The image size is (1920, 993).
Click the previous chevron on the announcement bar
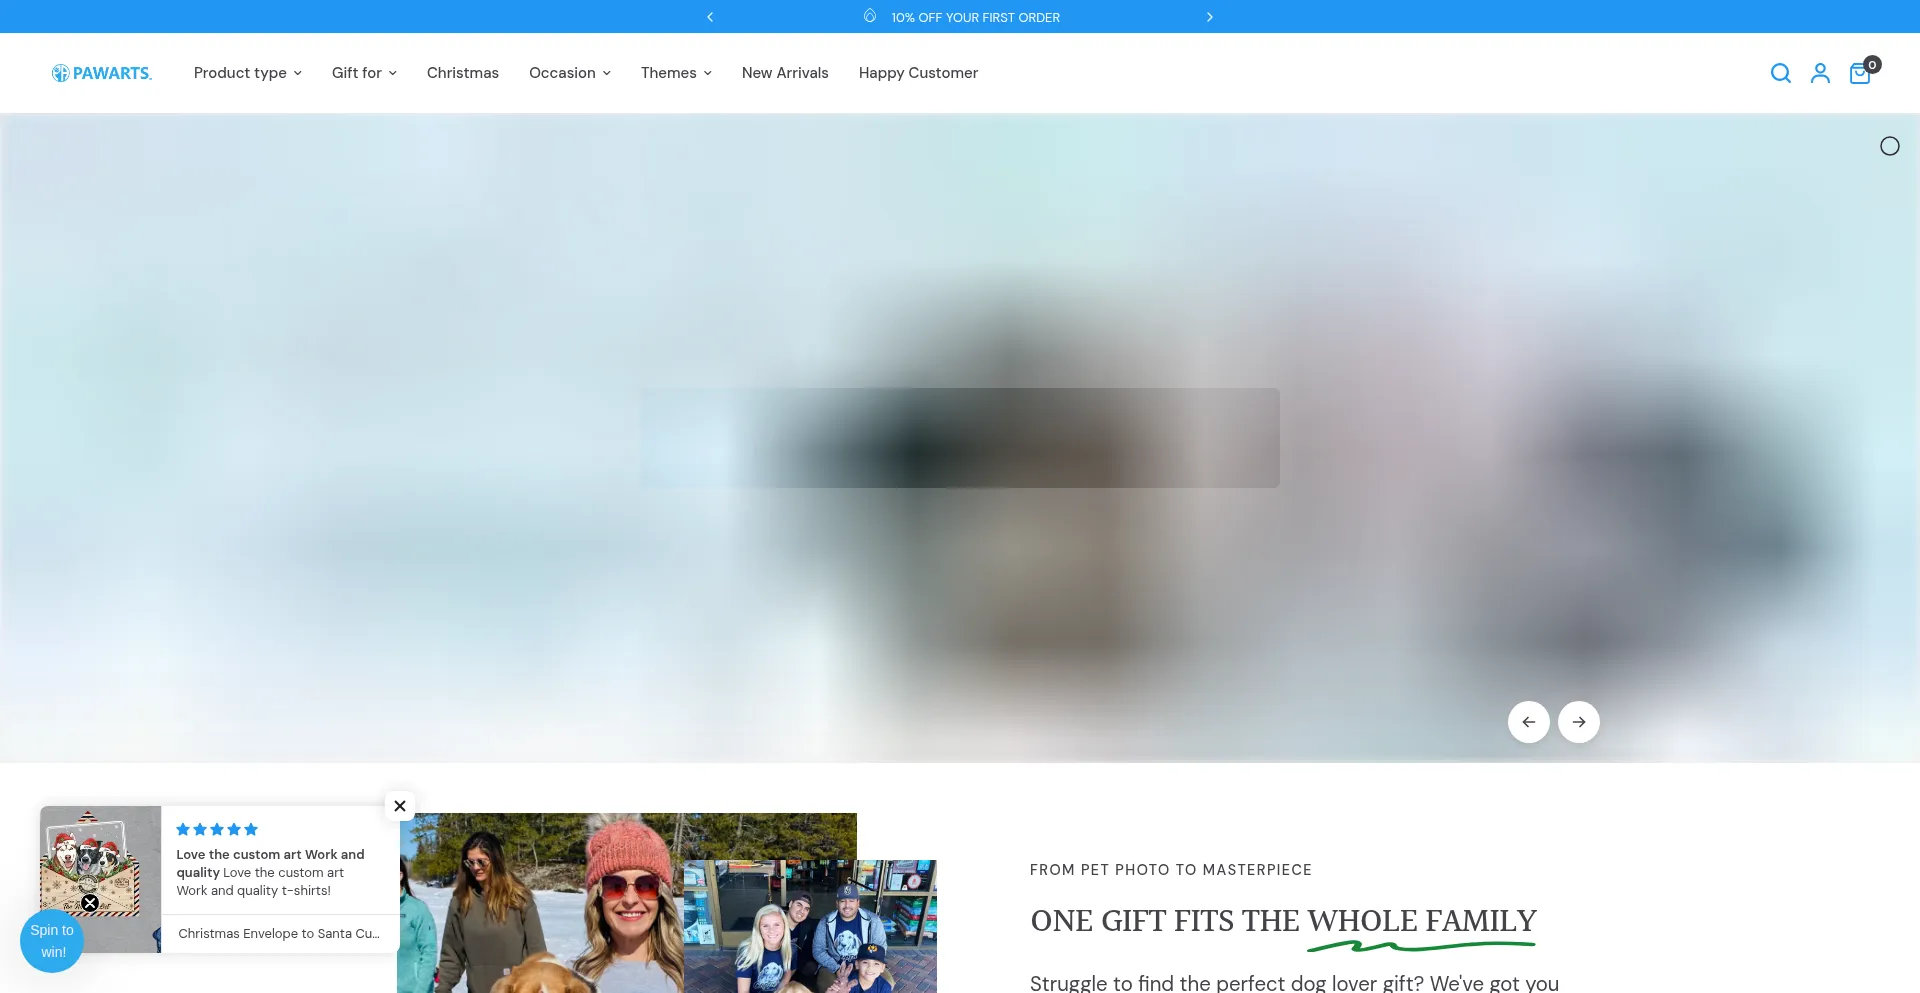pyautogui.click(x=710, y=16)
